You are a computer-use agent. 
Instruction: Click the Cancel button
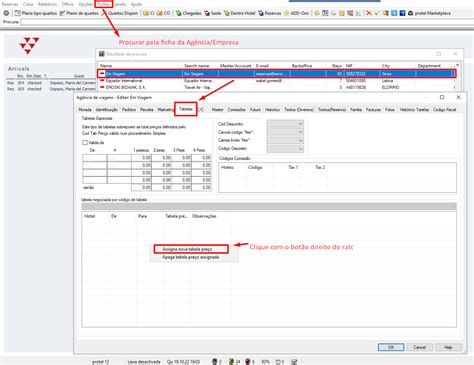click(420, 347)
